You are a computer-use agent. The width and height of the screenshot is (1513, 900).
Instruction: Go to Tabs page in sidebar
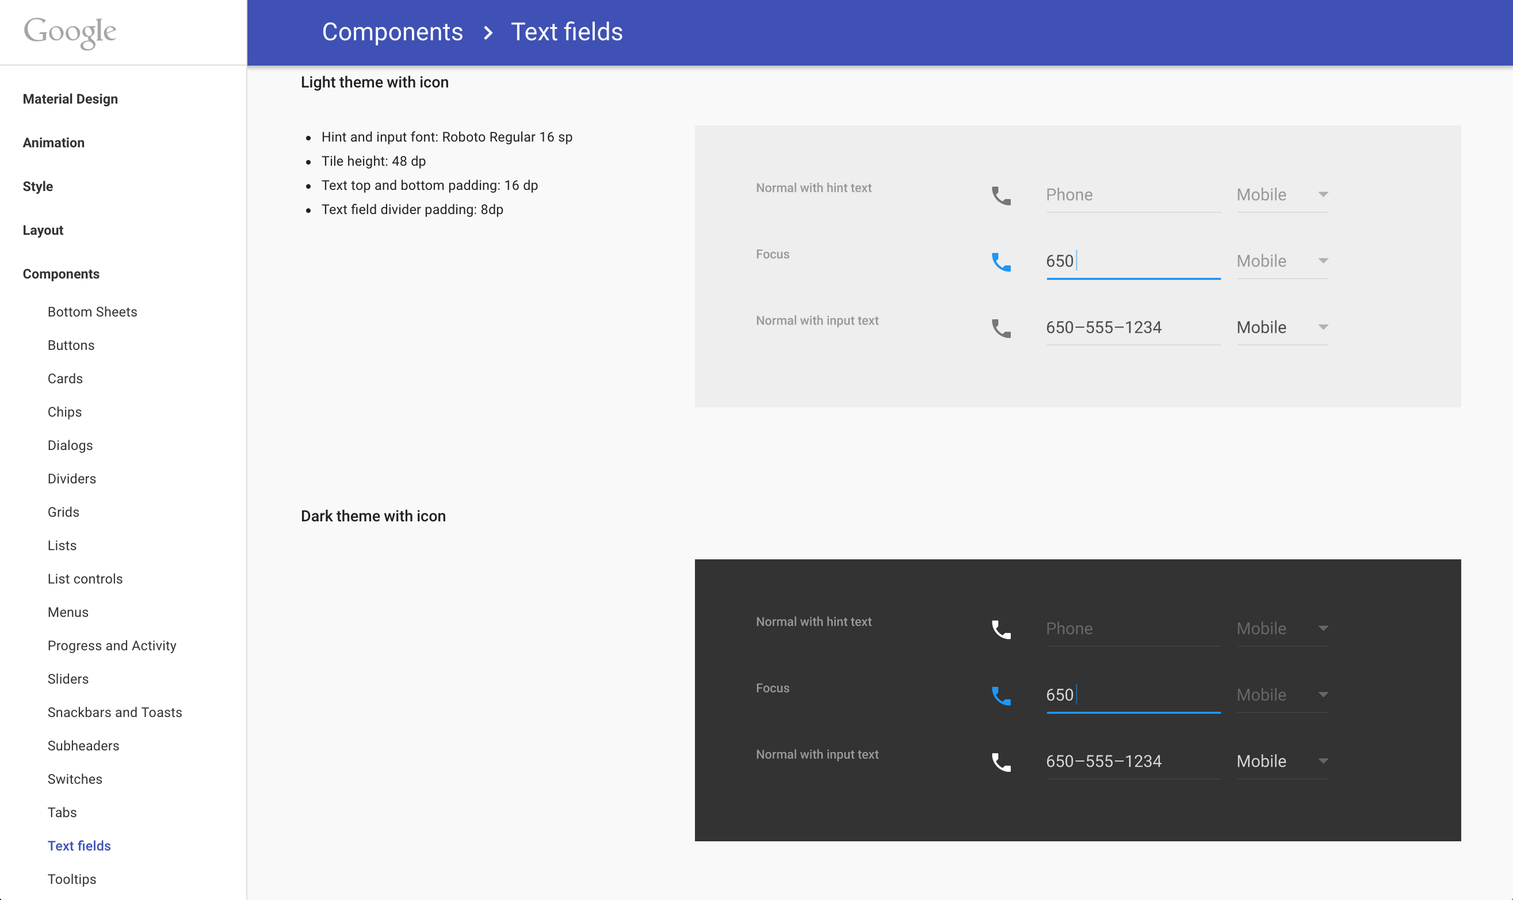[x=62, y=813]
